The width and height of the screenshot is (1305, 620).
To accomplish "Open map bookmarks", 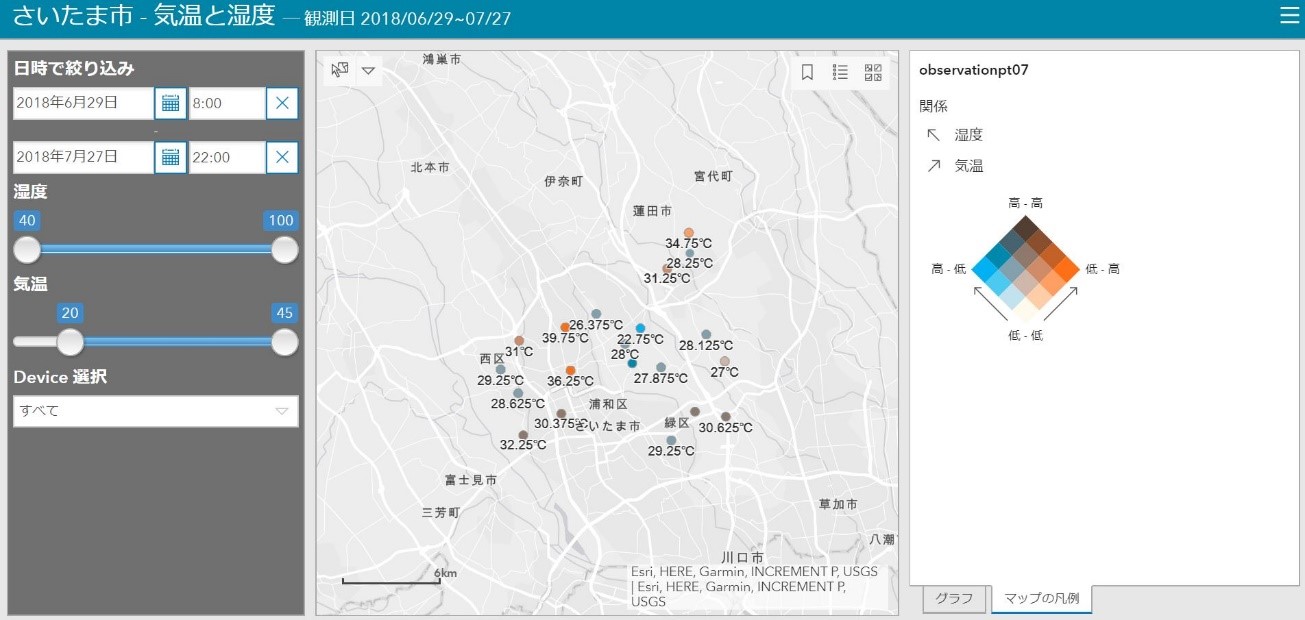I will click(x=807, y=72).
